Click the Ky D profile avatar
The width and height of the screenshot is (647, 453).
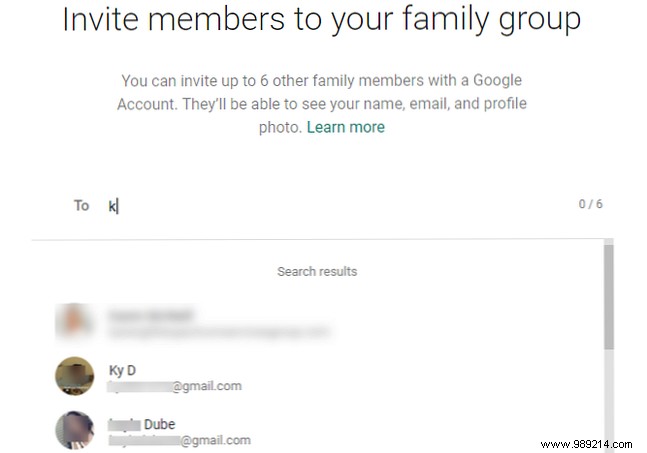click(75, 377)
